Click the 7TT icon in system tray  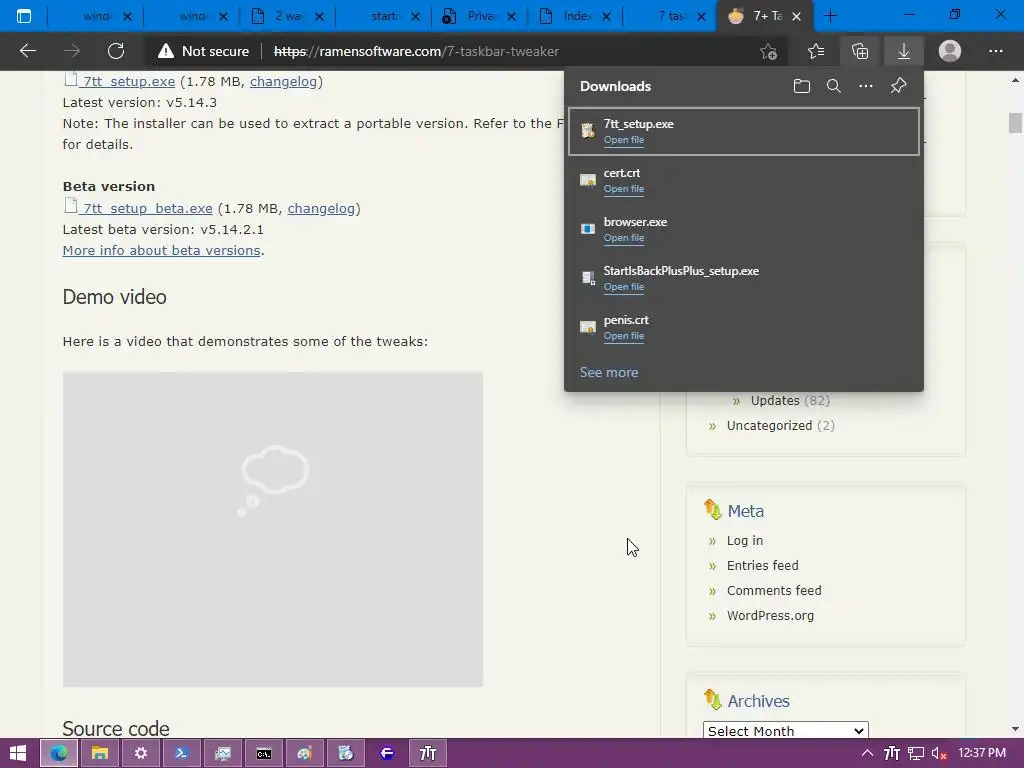tap(891, 753)
